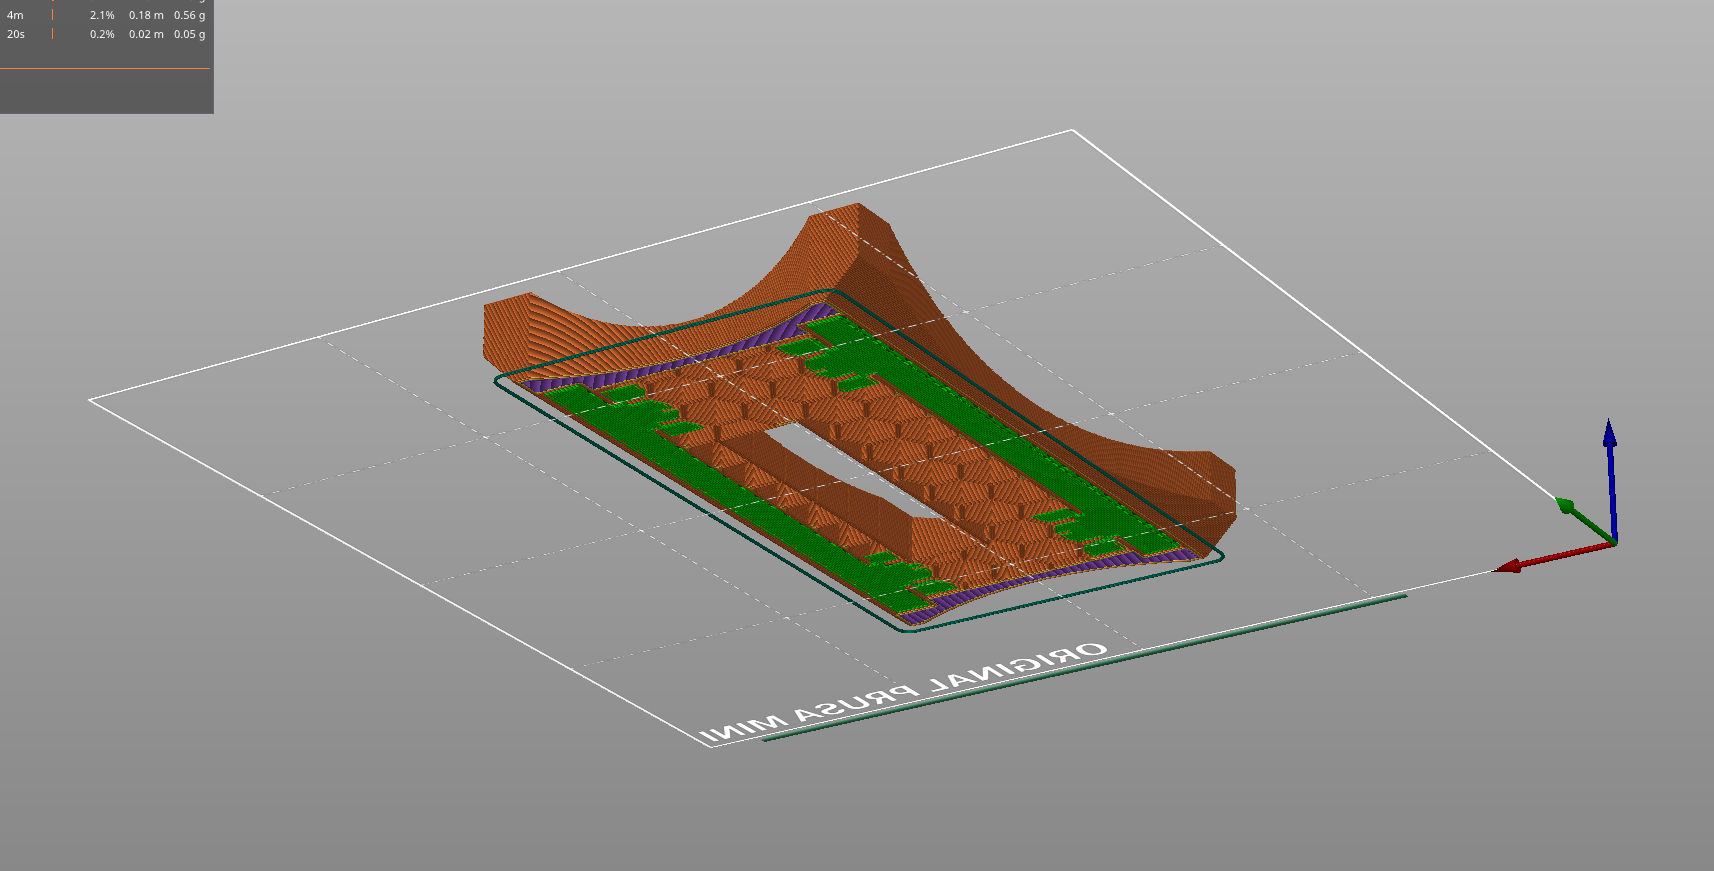Image resolution: width=1714 pixels, height=871 pixels.
Task: Click the "2.1%" percentage value
Action: (x=102, y=16)
